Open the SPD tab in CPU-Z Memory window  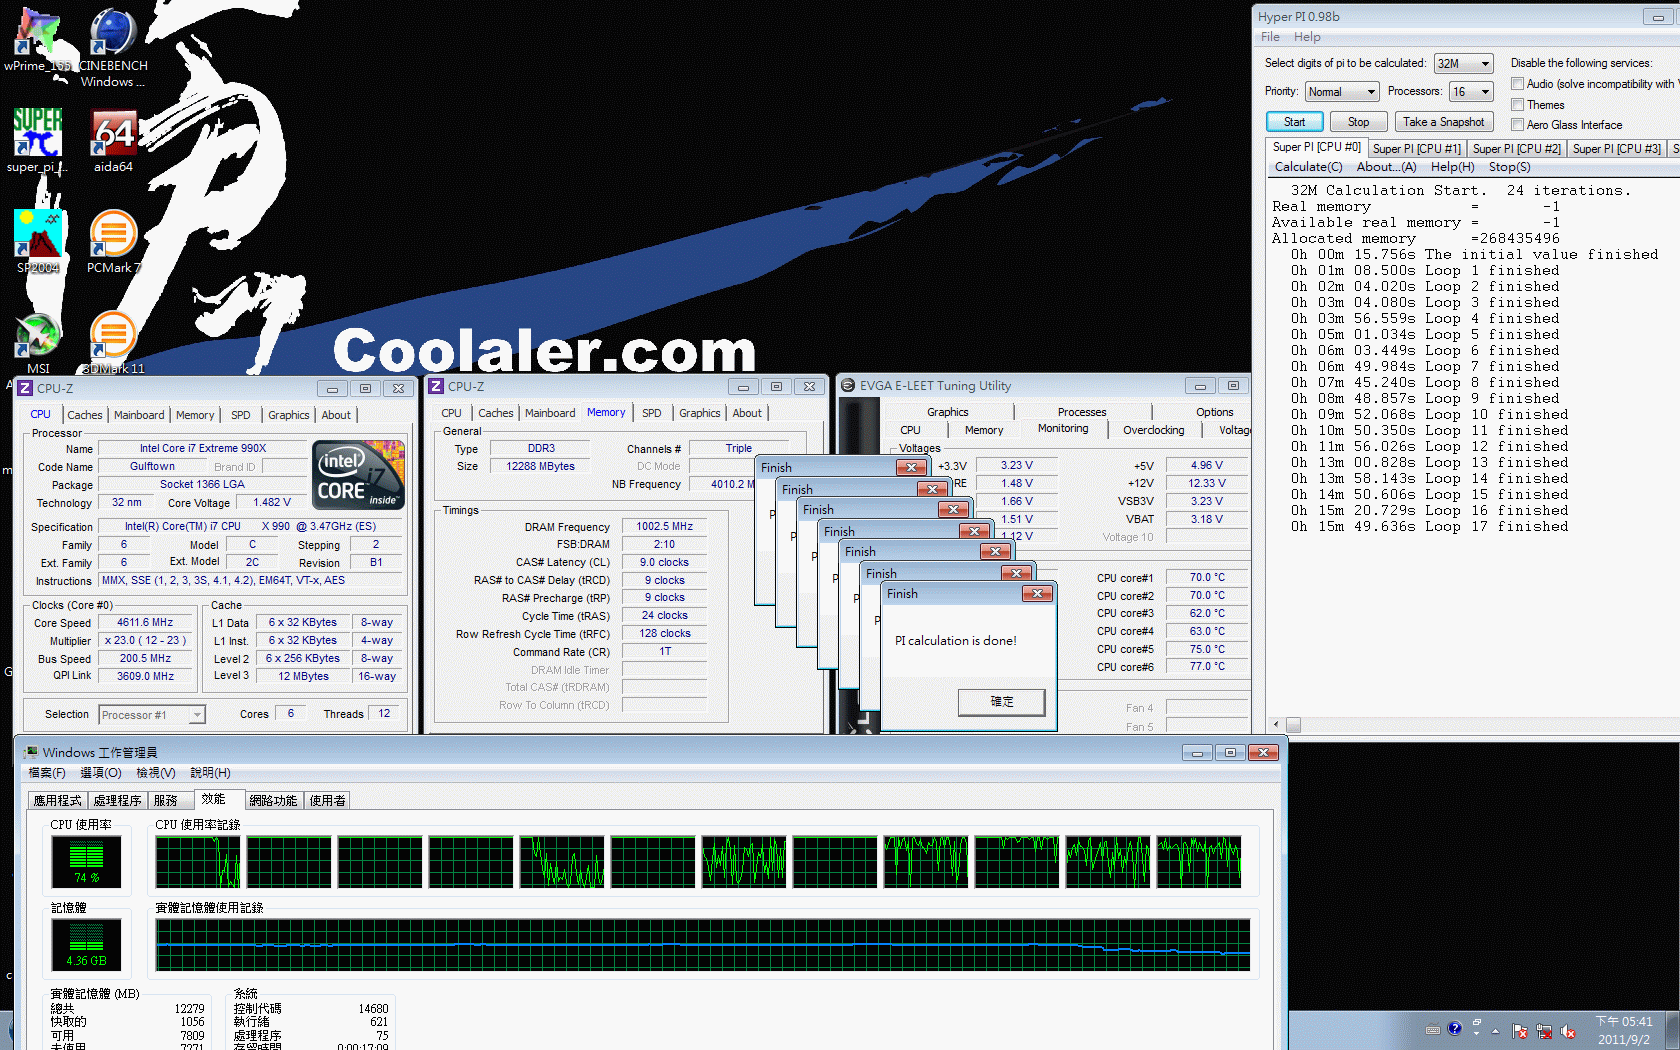click(x=652, y=413)
